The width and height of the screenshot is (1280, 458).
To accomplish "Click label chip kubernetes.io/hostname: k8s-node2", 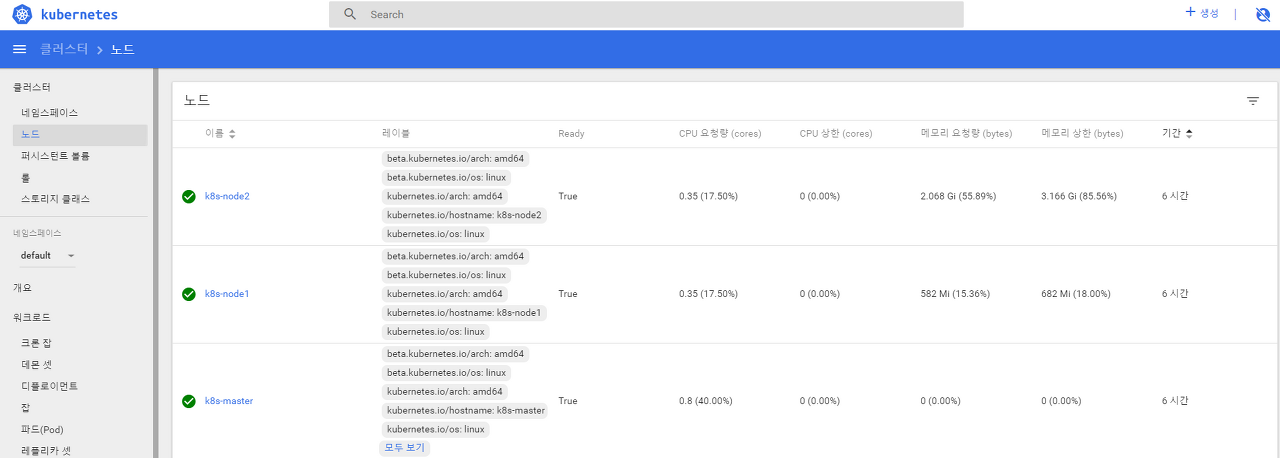I will (464, 215).
